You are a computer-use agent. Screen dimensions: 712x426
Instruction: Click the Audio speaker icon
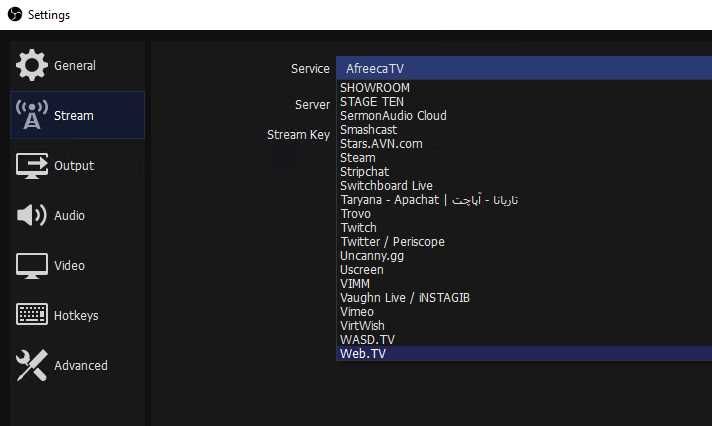pyautogui.click(x=32, y=216)
